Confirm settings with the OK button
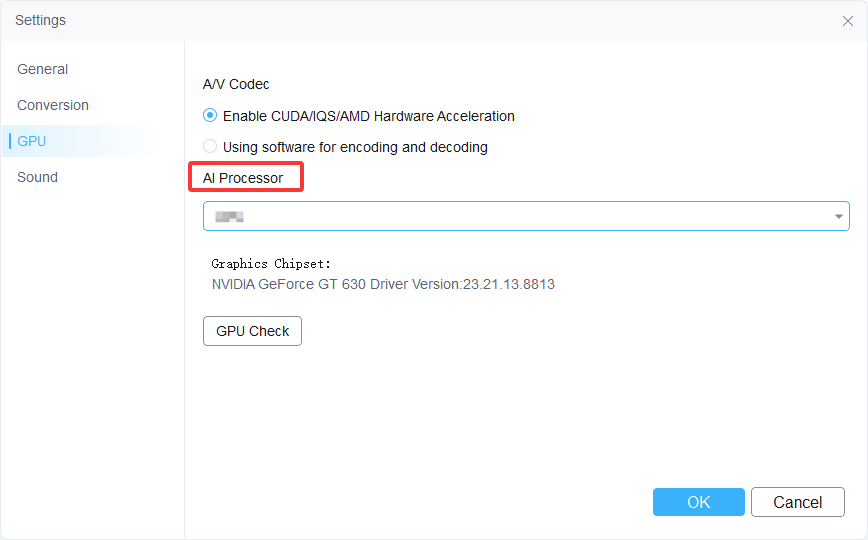 tap(699, 502)
